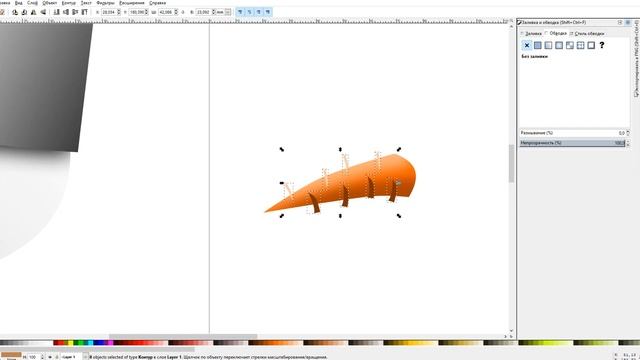Pick the magenta swatch in the palette
This screenshot has width=640, height=360.
(x=111, y=343)
